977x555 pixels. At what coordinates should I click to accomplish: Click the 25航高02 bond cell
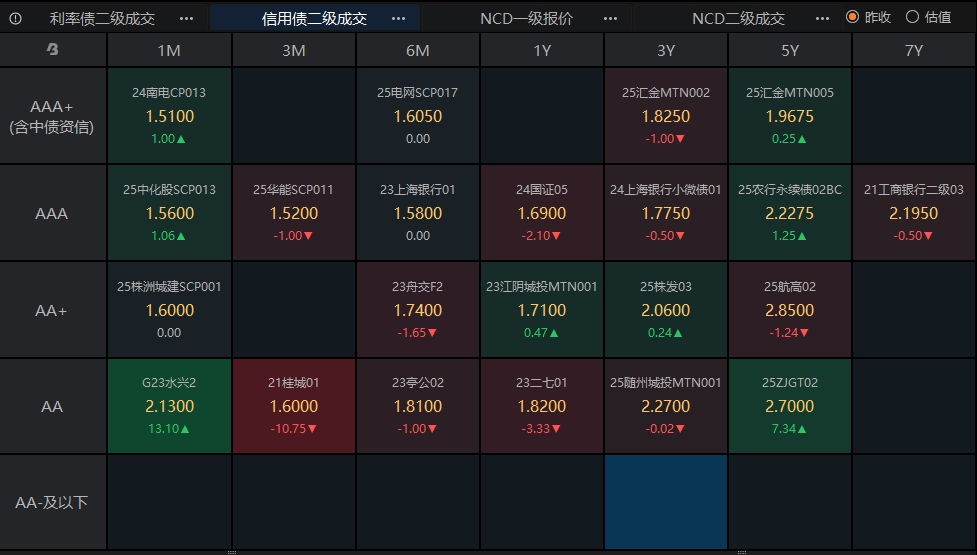click(x=790, y=310)
